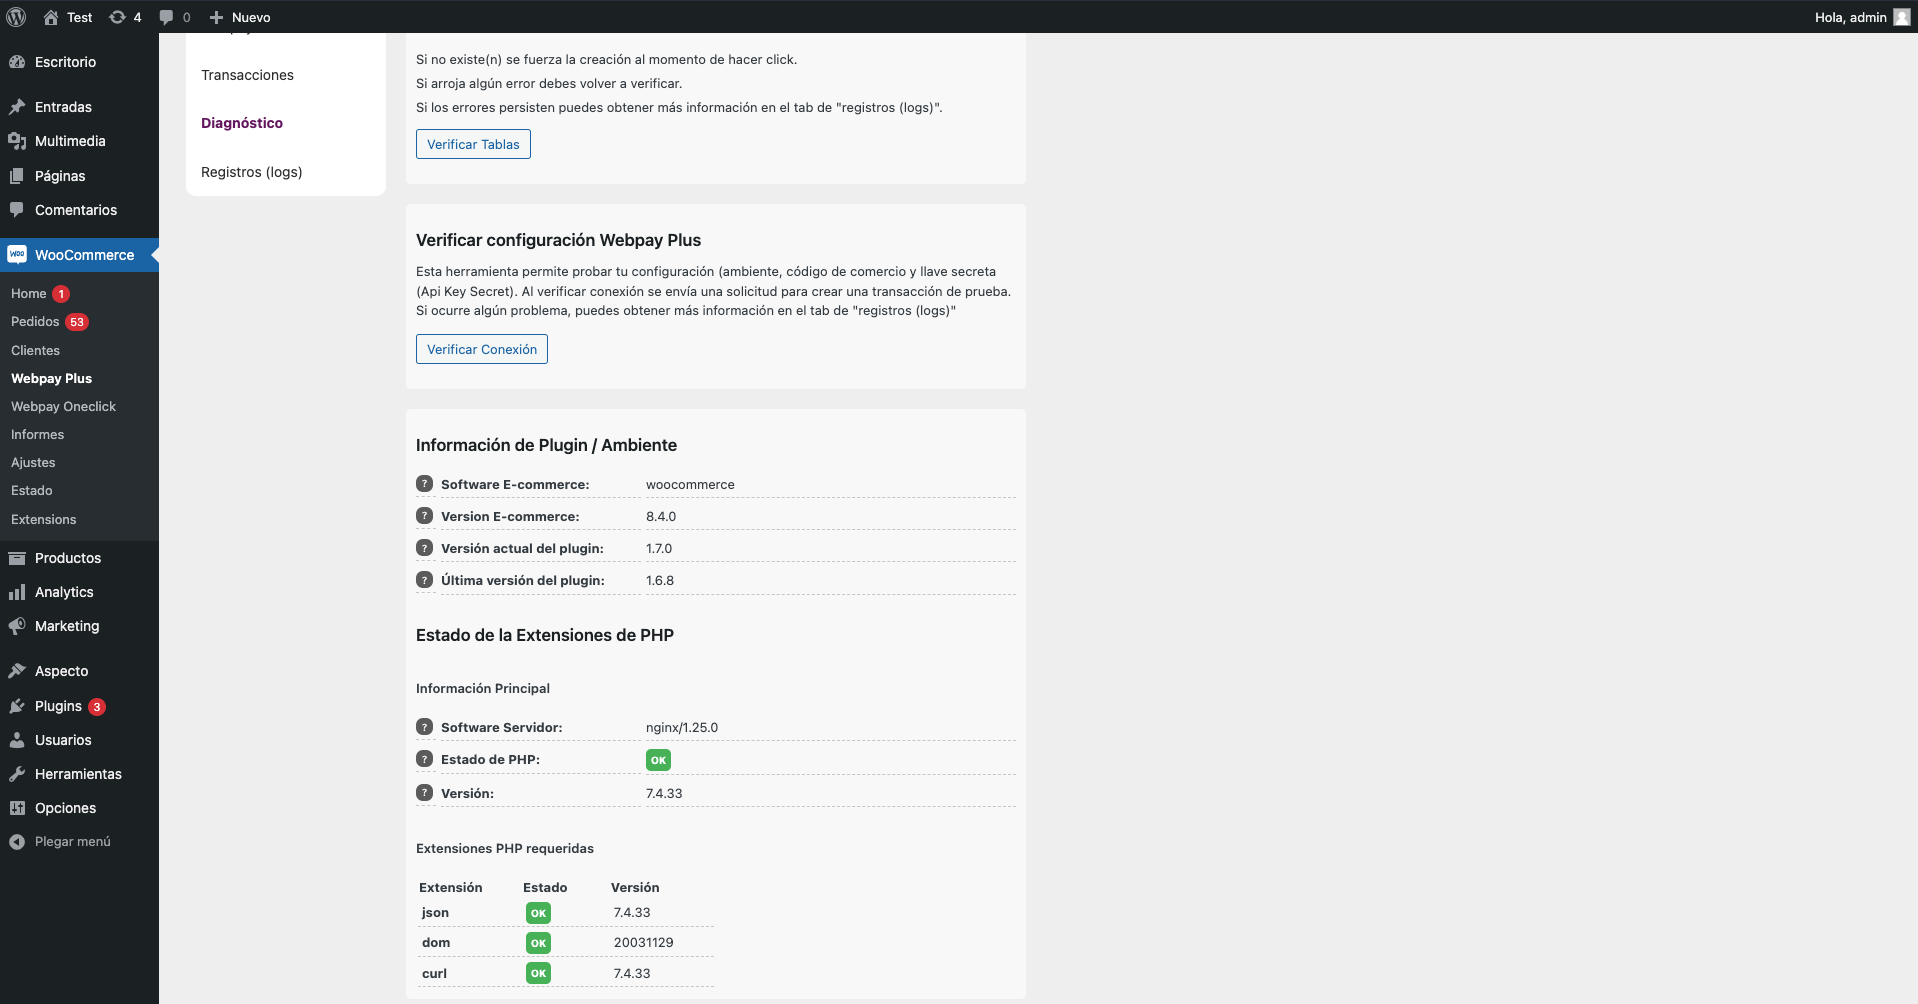Screen dimensions: 1918x1004
Task: Click the Aspecto paintbrush icon
Action: [17, 671]
